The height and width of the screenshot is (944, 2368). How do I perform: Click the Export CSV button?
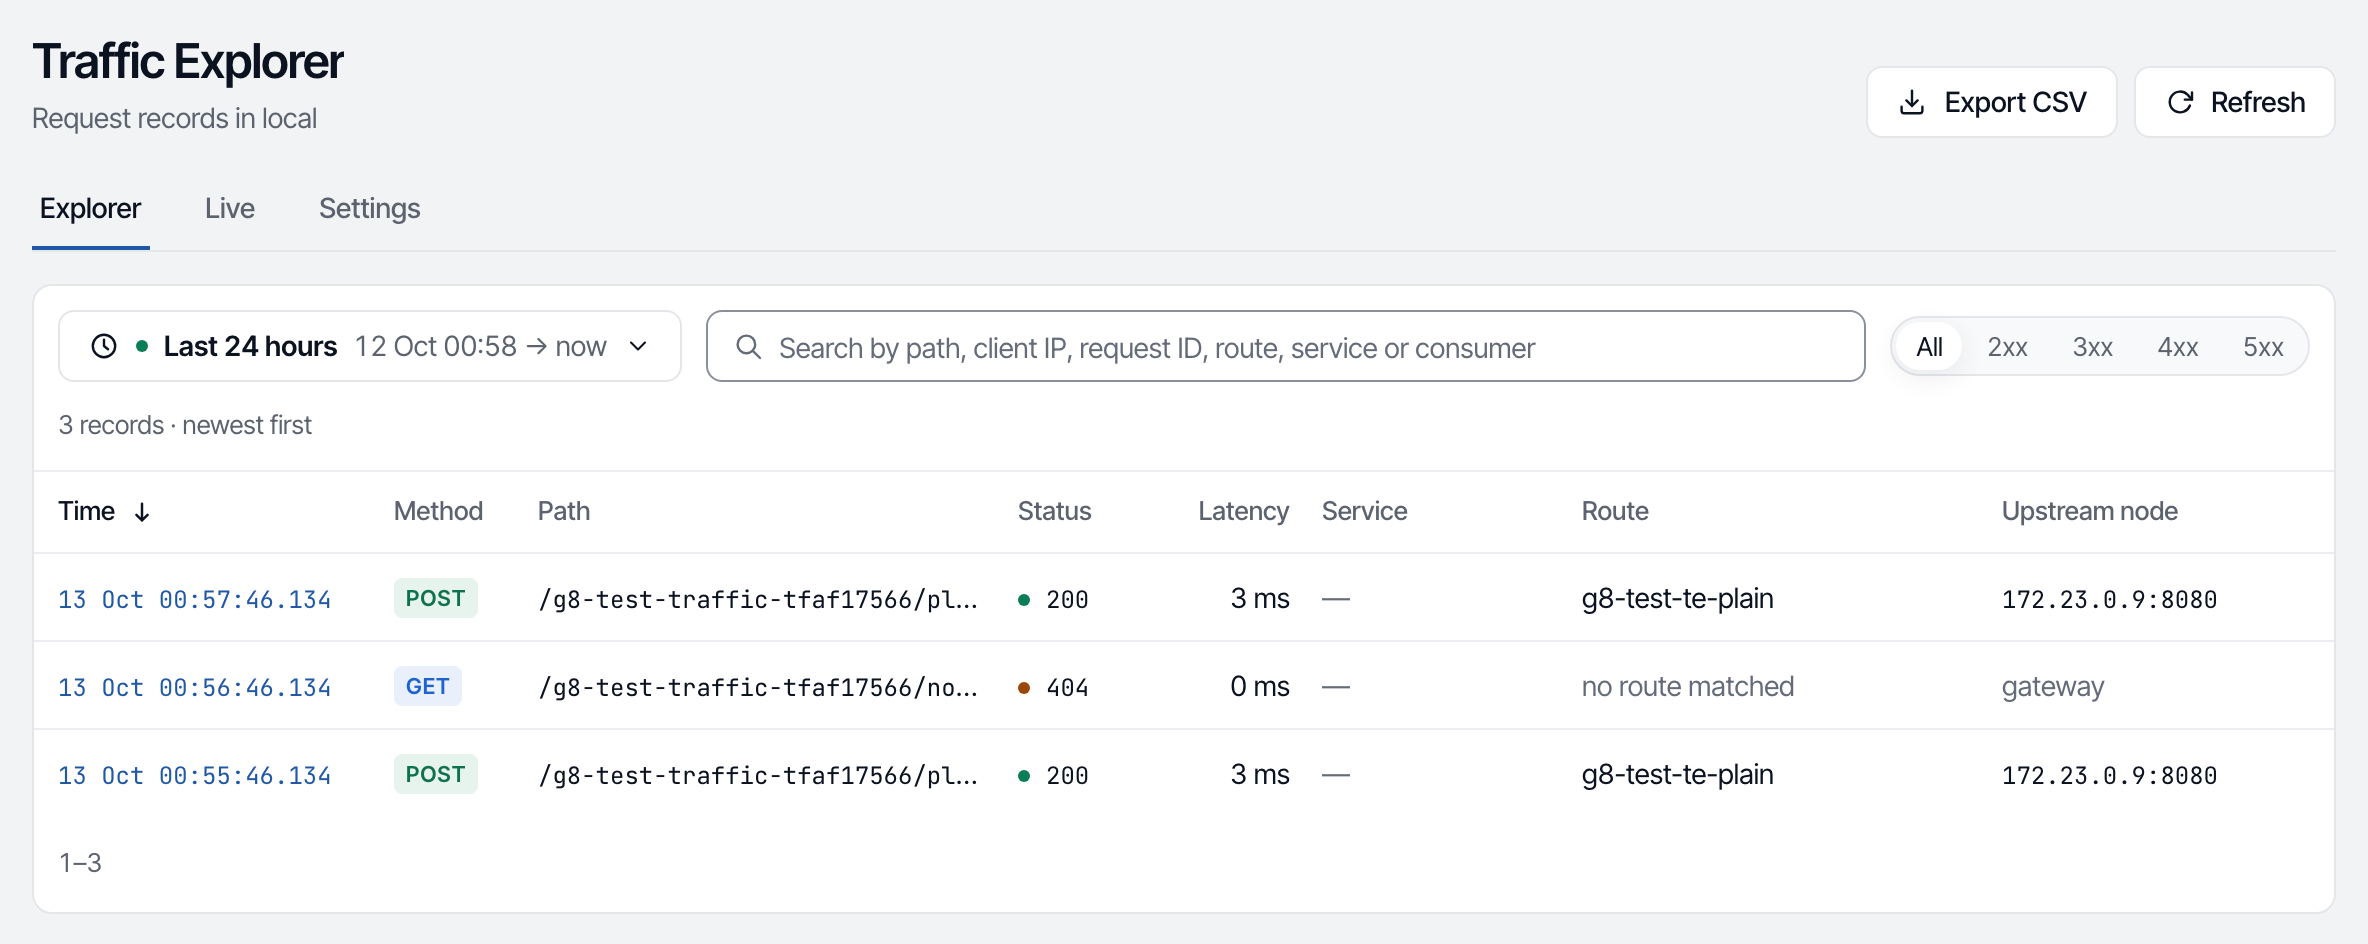[x=1991, y=102]
